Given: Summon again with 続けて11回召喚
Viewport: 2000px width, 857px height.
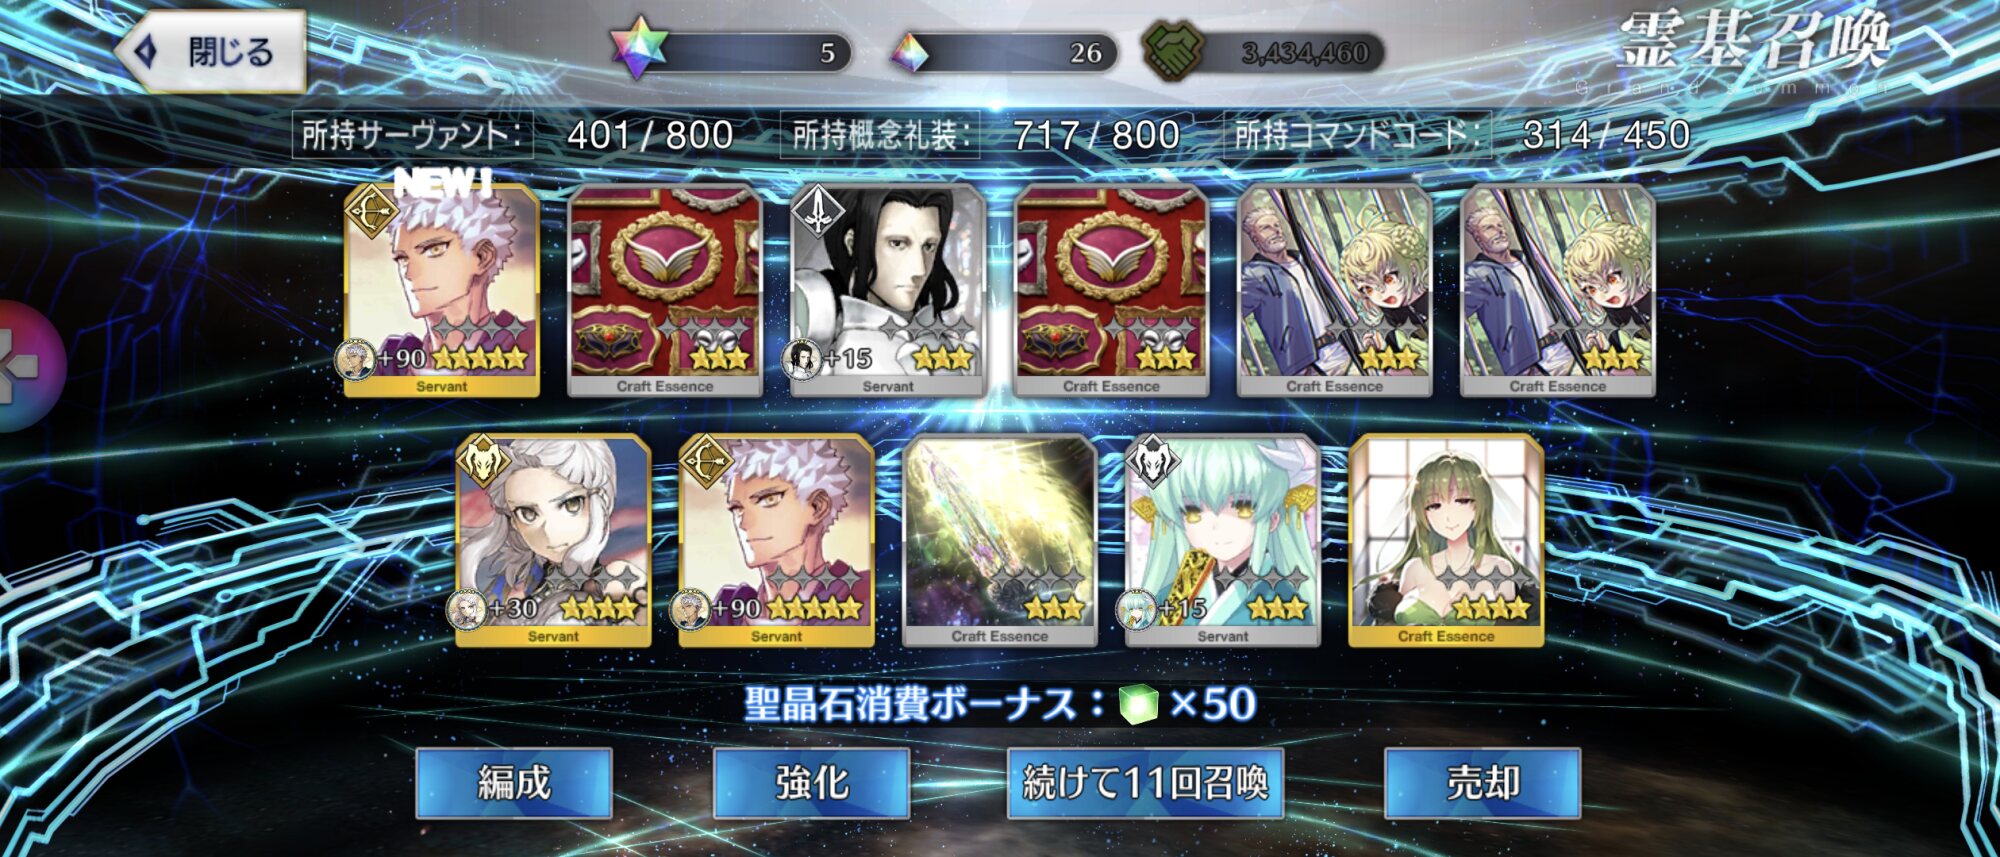Looking at the screenshot, I should click(1145, 782).
